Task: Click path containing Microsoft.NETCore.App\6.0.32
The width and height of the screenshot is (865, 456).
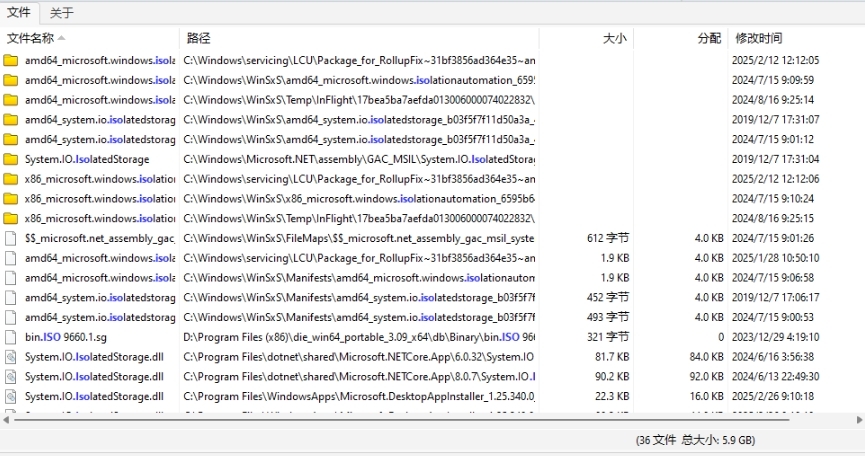Action: [x=359, y=357]
